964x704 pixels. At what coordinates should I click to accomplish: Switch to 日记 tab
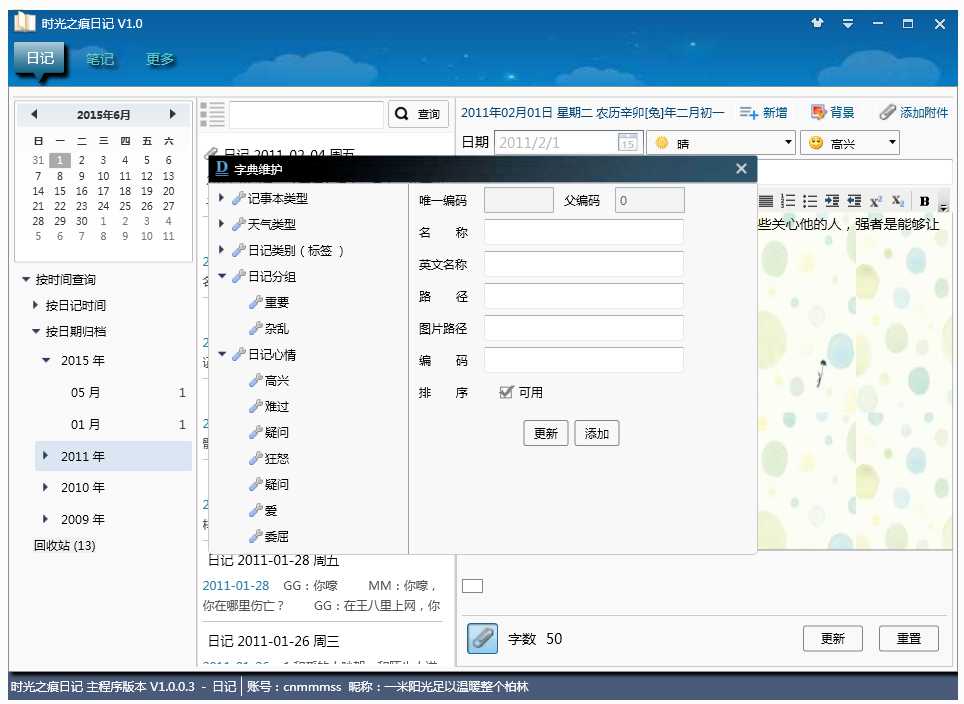(40, 58)
